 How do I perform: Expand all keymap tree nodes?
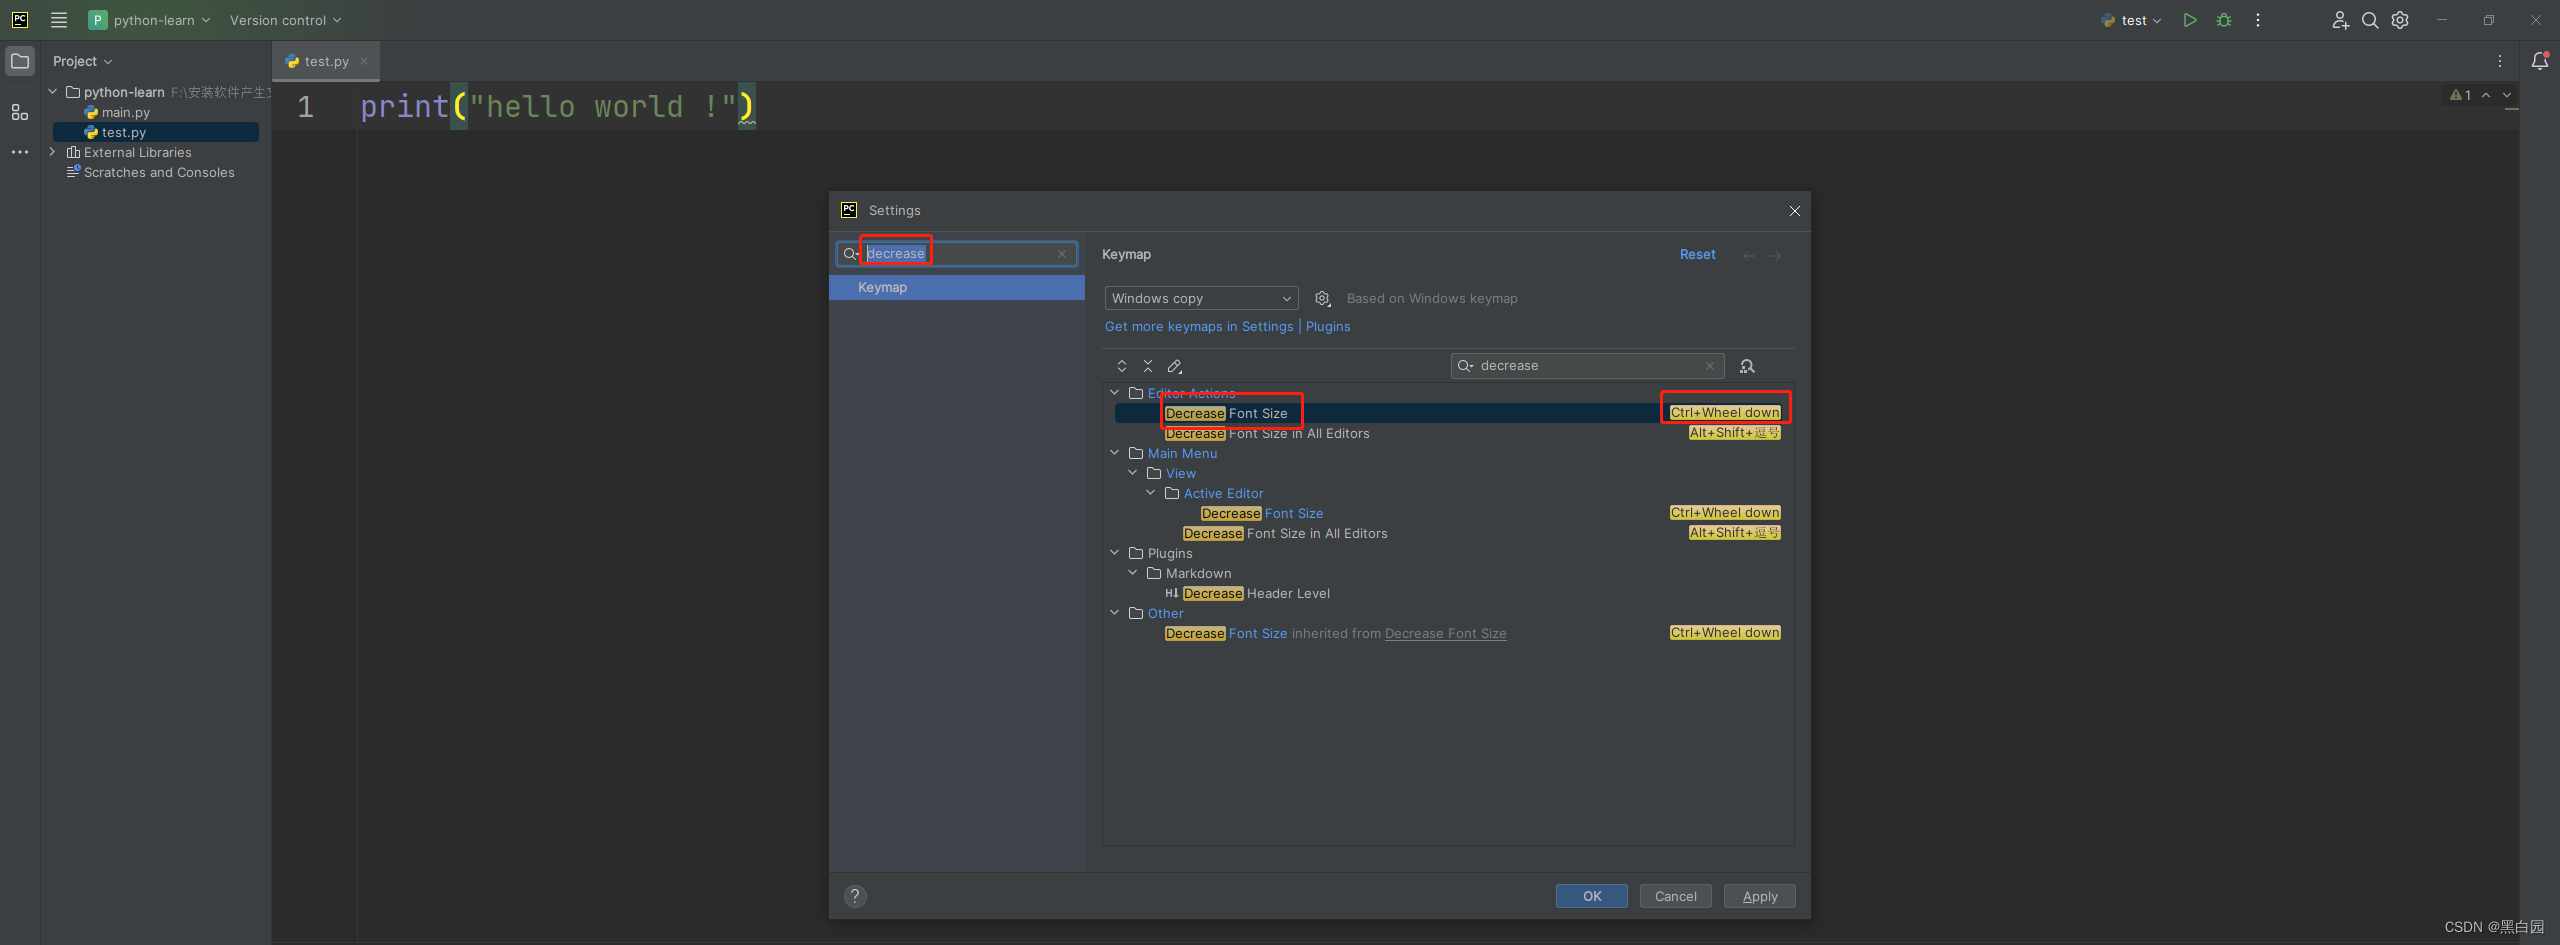[1122, 366]
